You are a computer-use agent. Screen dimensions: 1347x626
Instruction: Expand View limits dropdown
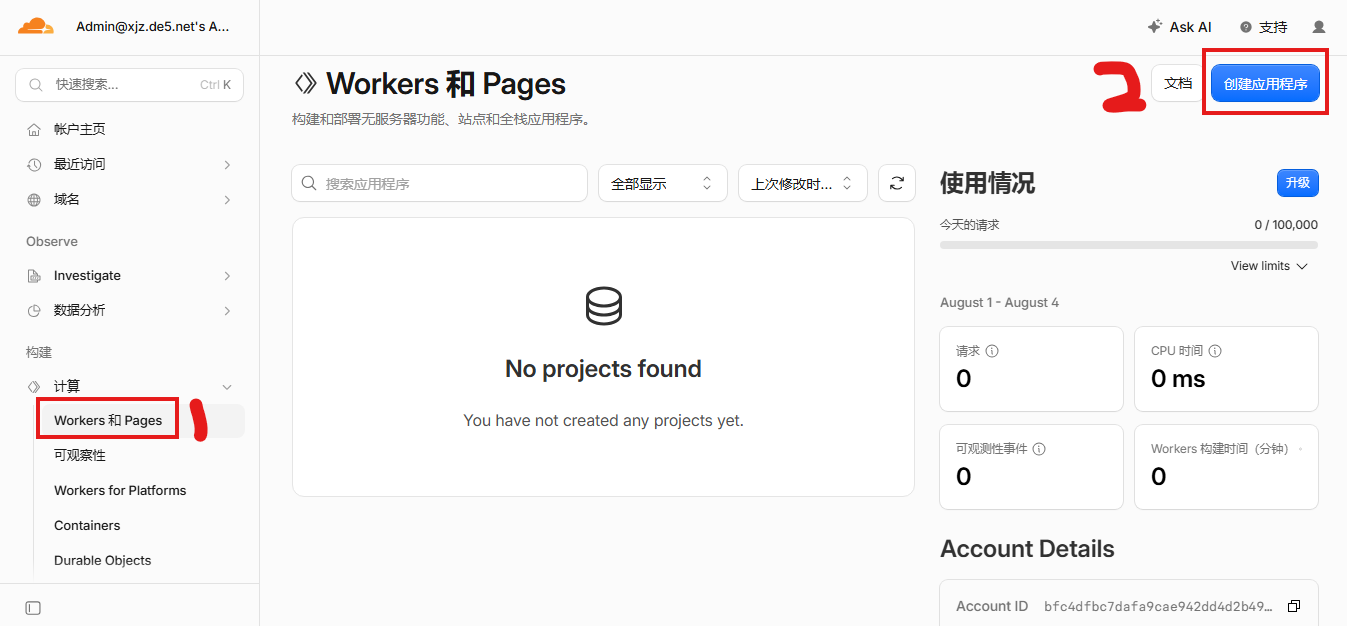coord(1269,266)
